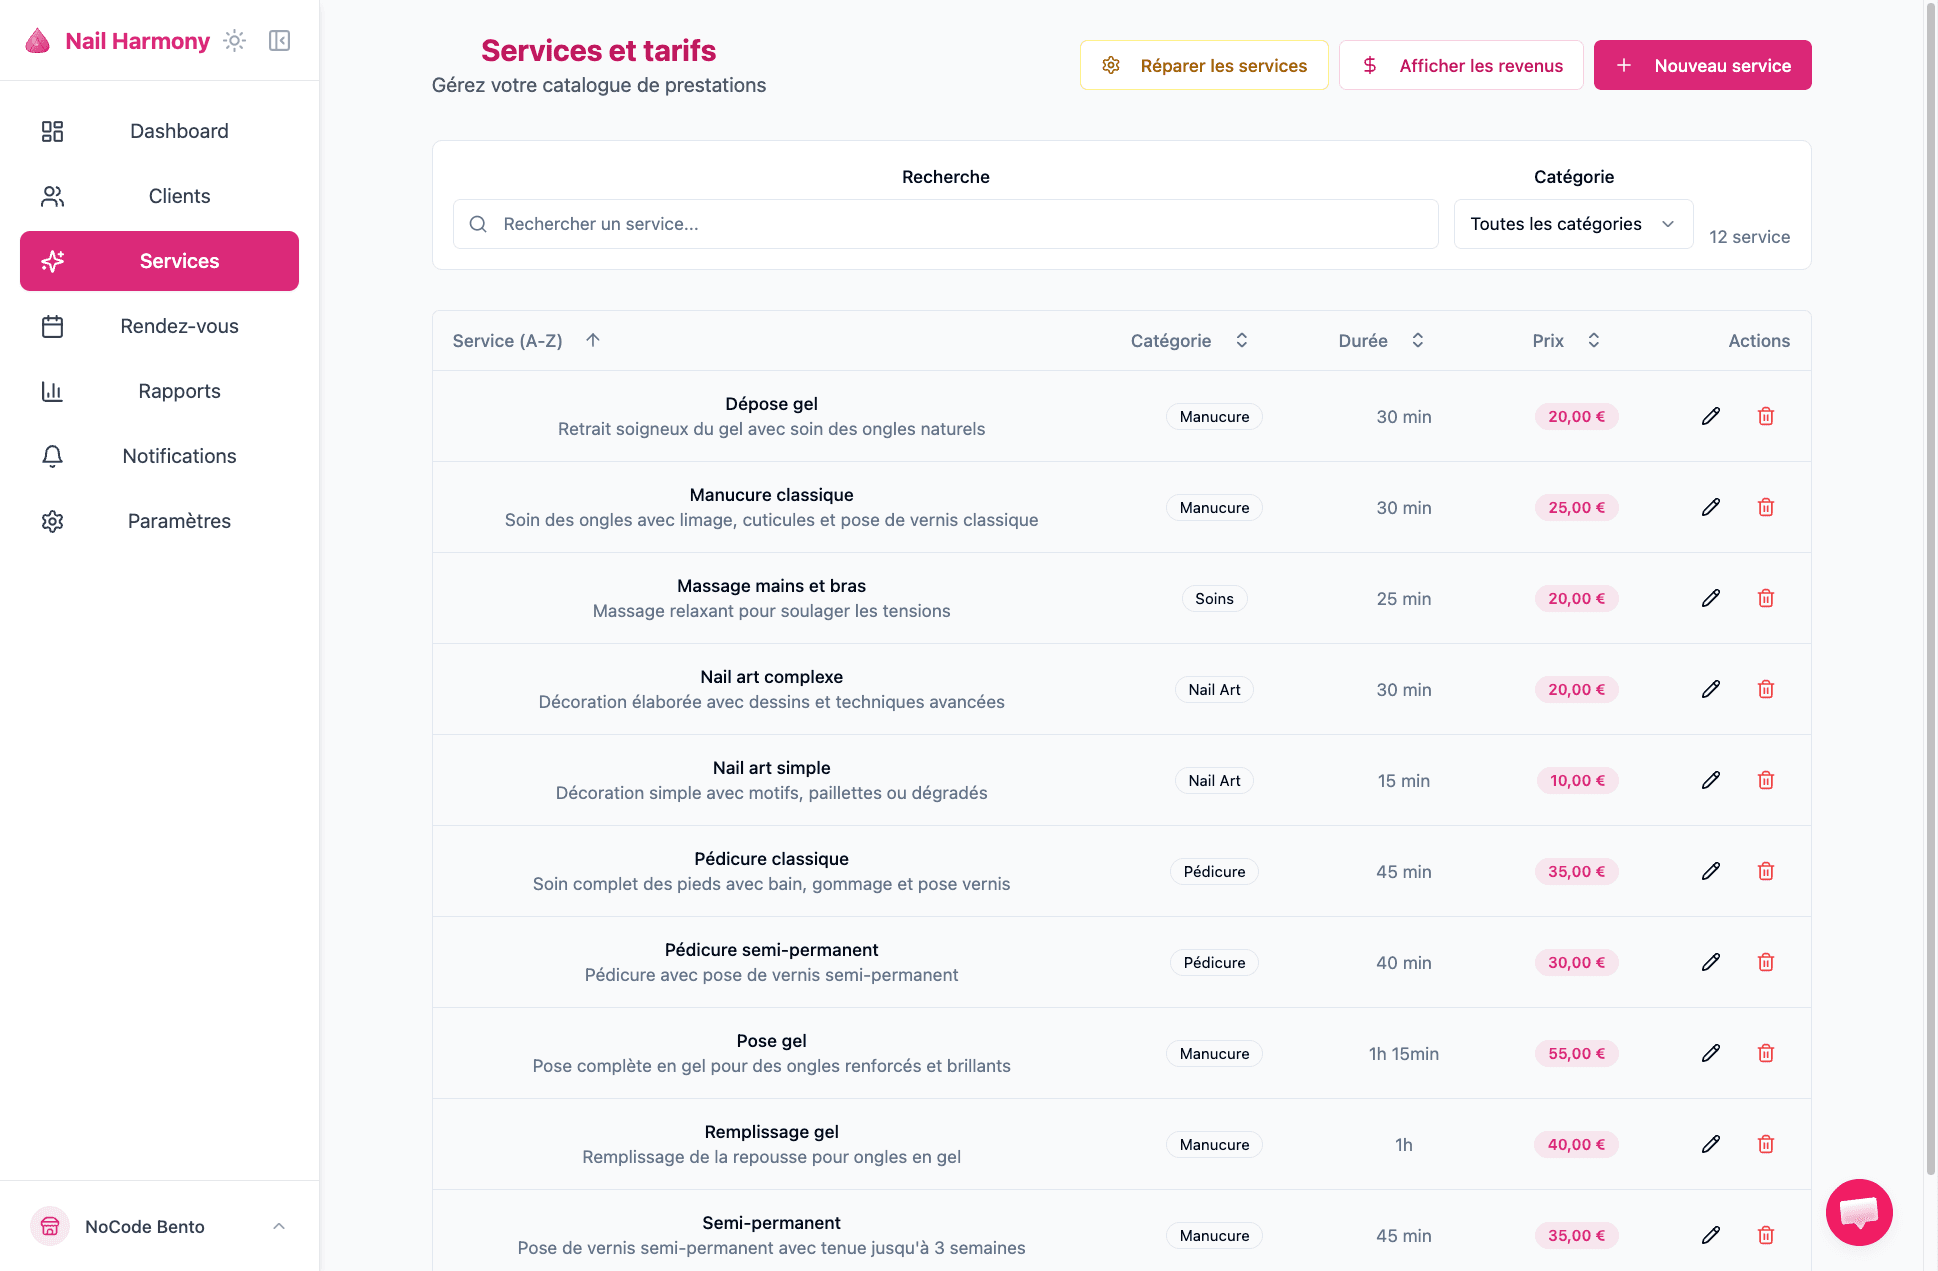The image size is (1938, 1271).
Task: Select the Dashboard icon in the sidebar
Action: coord(52,131)
